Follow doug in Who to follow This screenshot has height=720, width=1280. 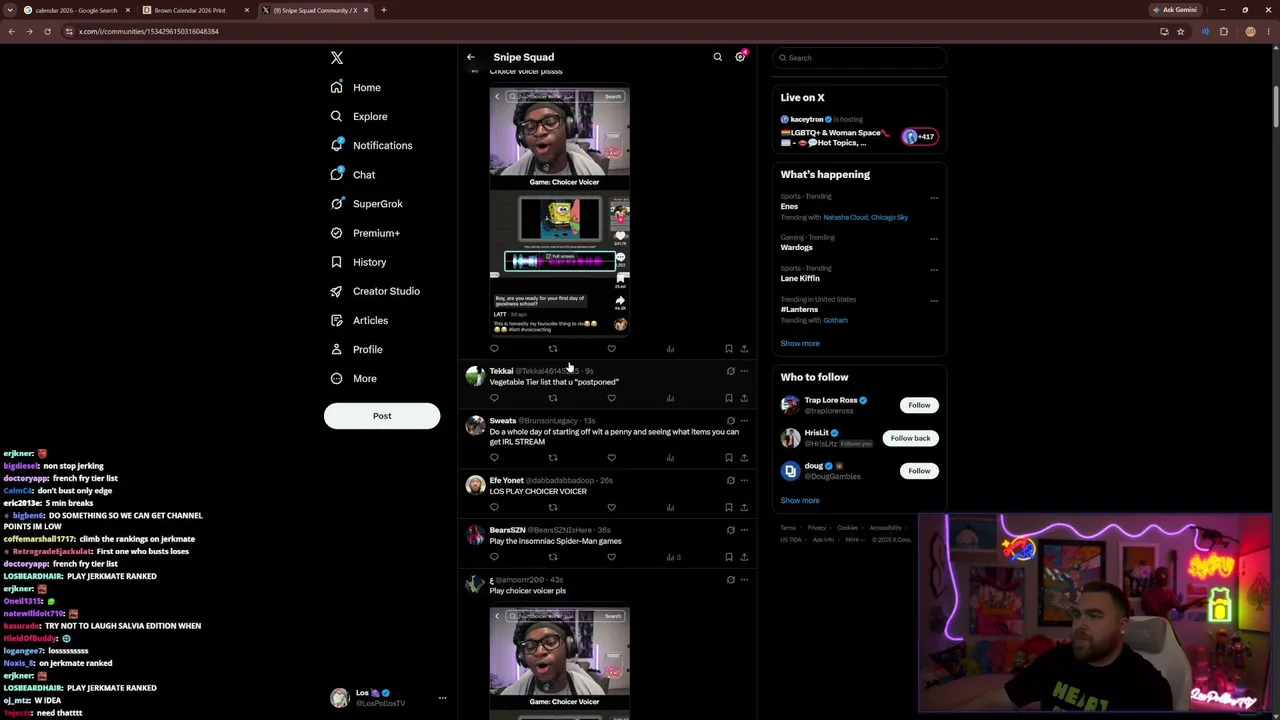coord(919,471)
